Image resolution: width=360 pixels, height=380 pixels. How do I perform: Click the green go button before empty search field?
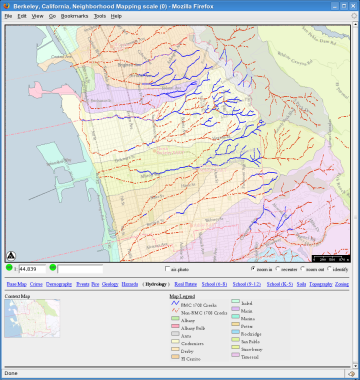[53, 267]
